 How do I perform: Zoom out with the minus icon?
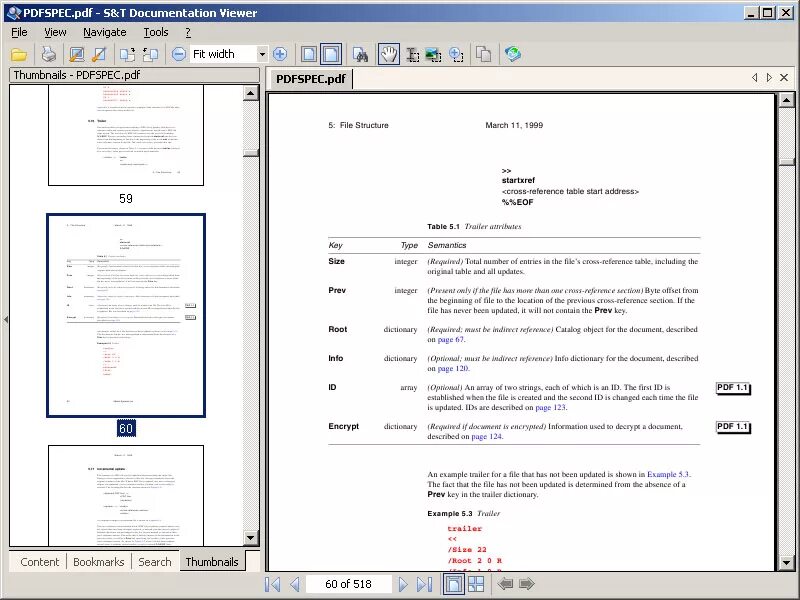pos(179,54)
